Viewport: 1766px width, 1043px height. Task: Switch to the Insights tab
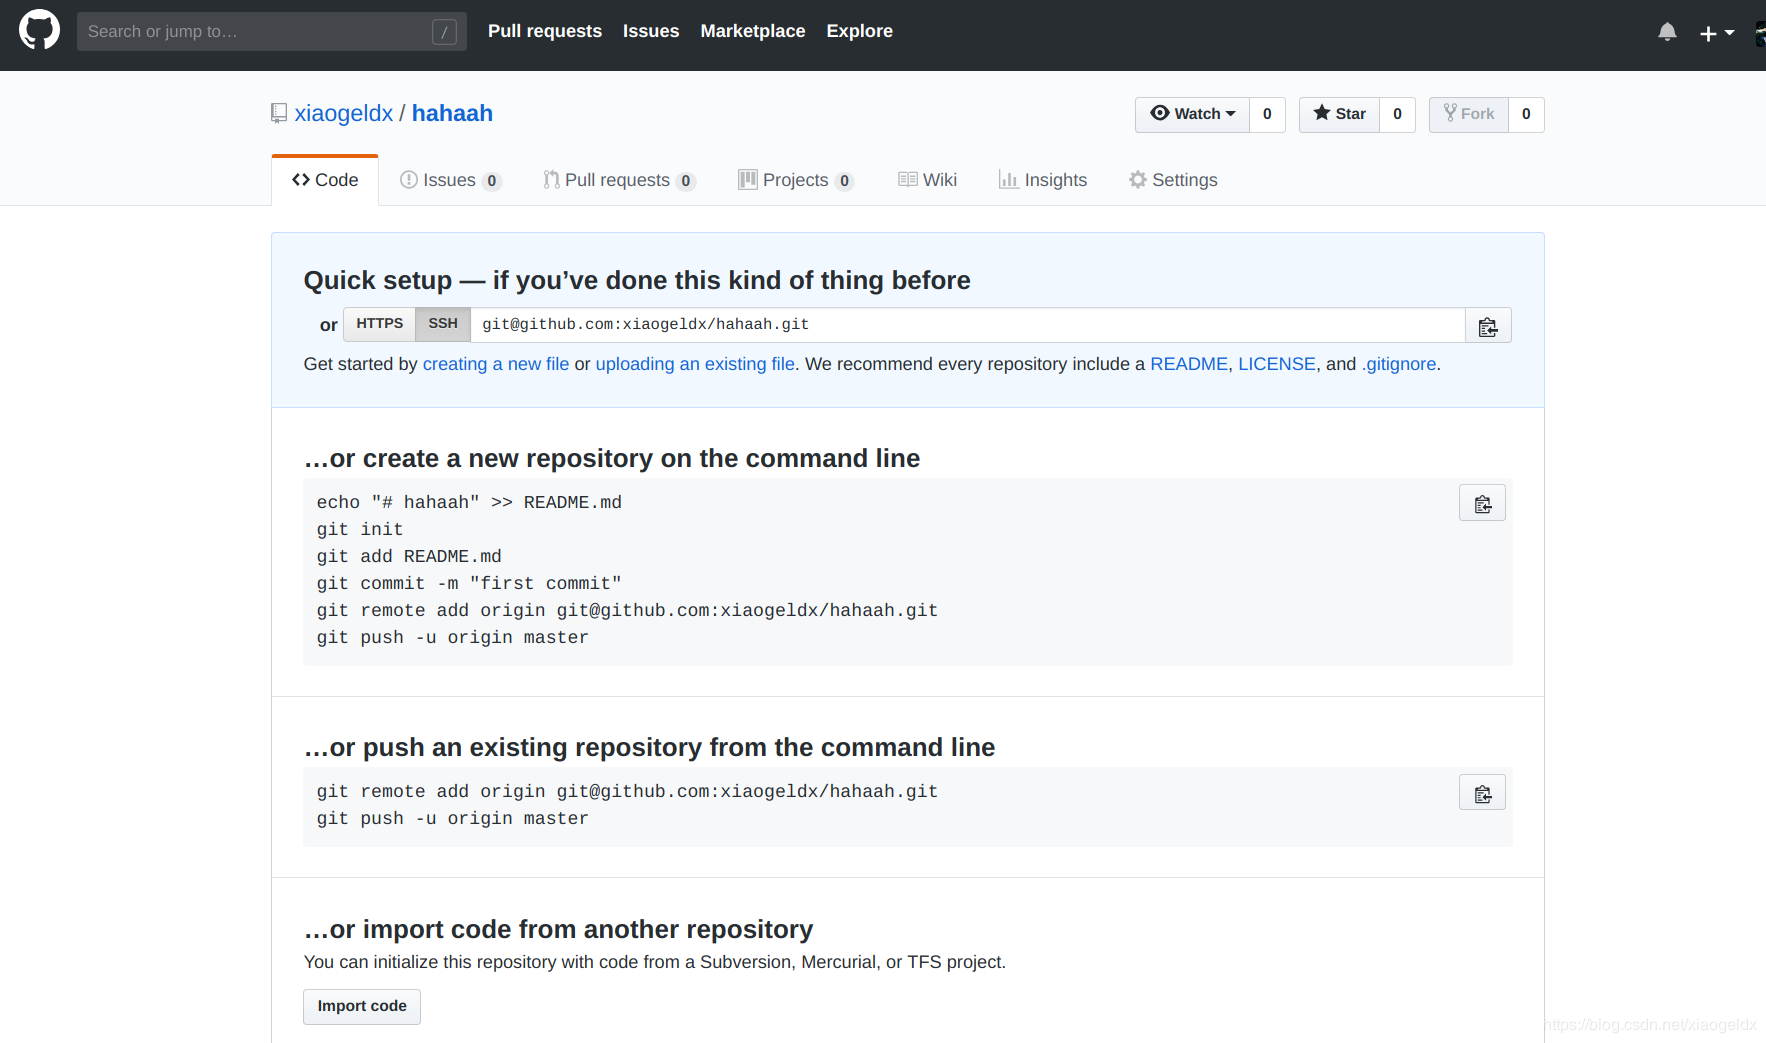point(1042,180)
